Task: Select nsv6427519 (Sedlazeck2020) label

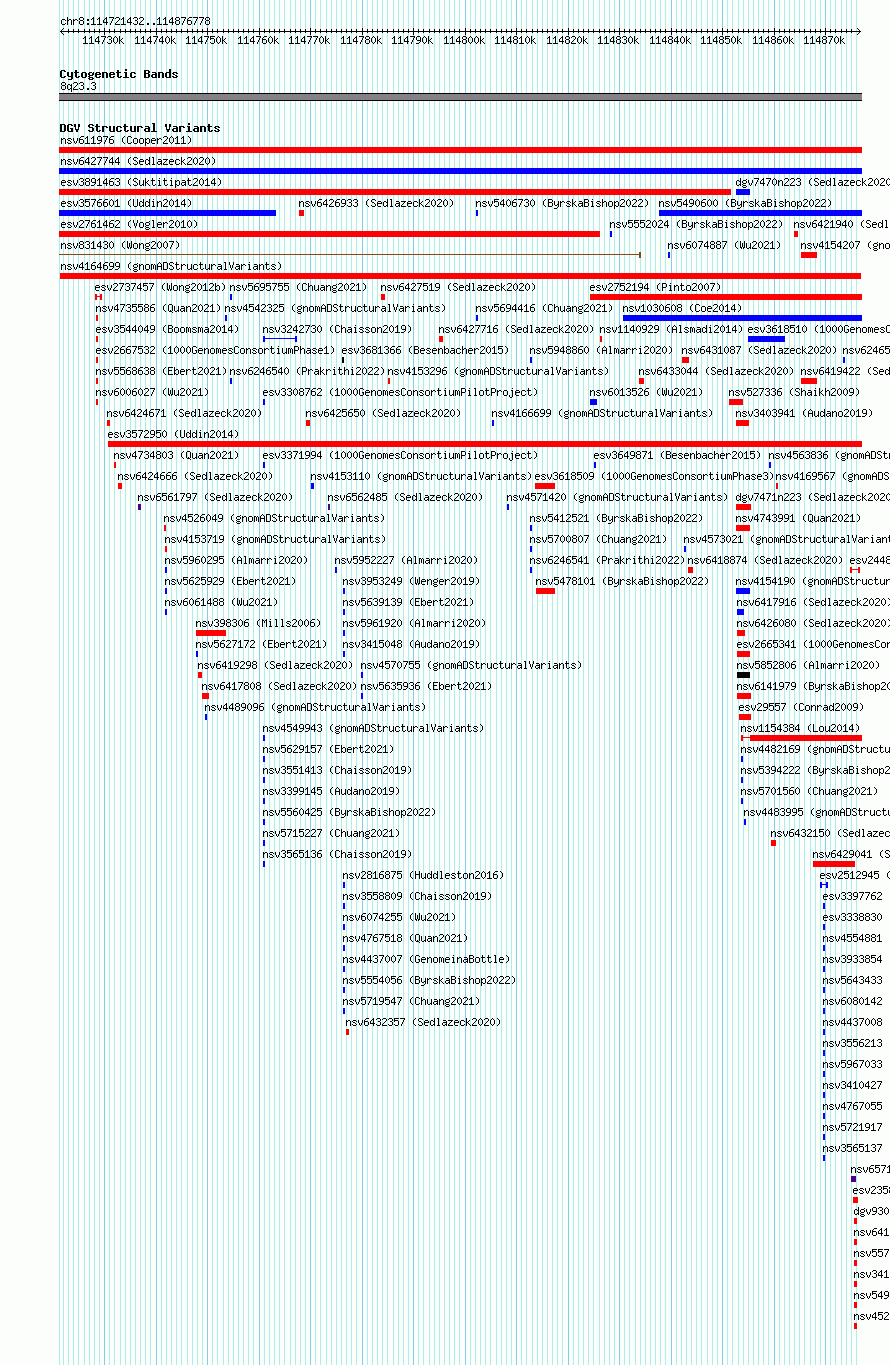Action: [458, 287]
